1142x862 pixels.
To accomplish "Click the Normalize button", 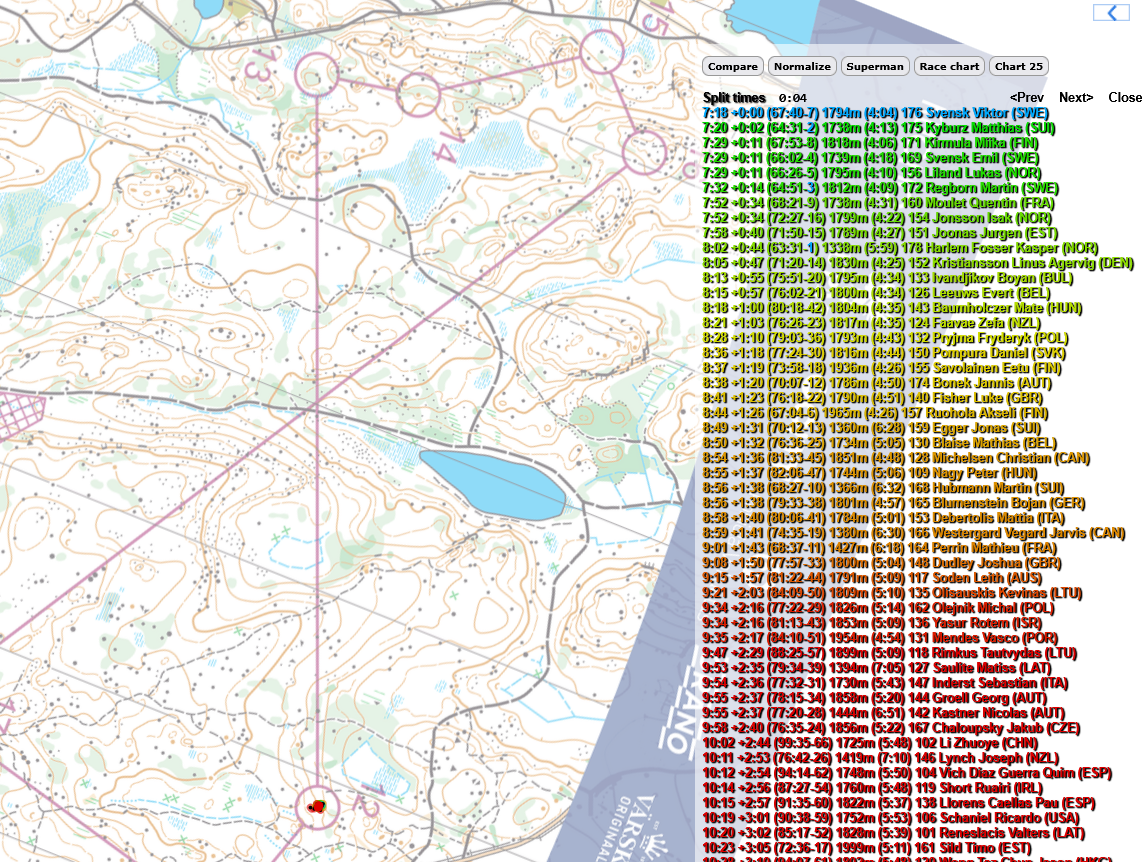I will point(802,66).
